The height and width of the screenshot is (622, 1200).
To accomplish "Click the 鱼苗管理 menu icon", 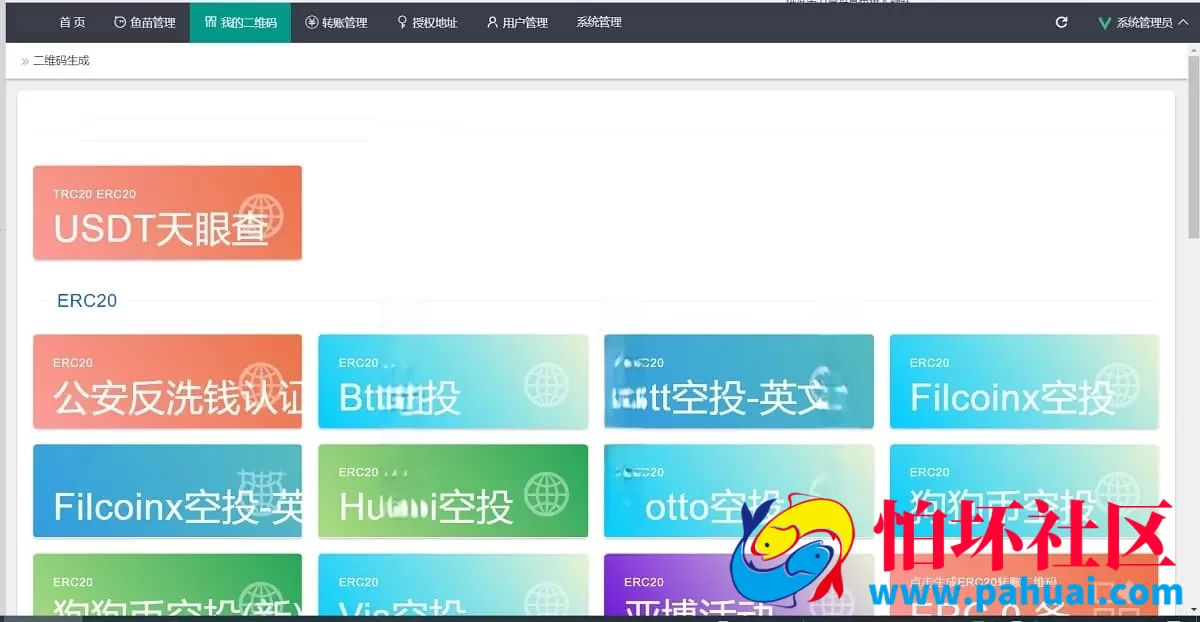I will click(120, 22).
